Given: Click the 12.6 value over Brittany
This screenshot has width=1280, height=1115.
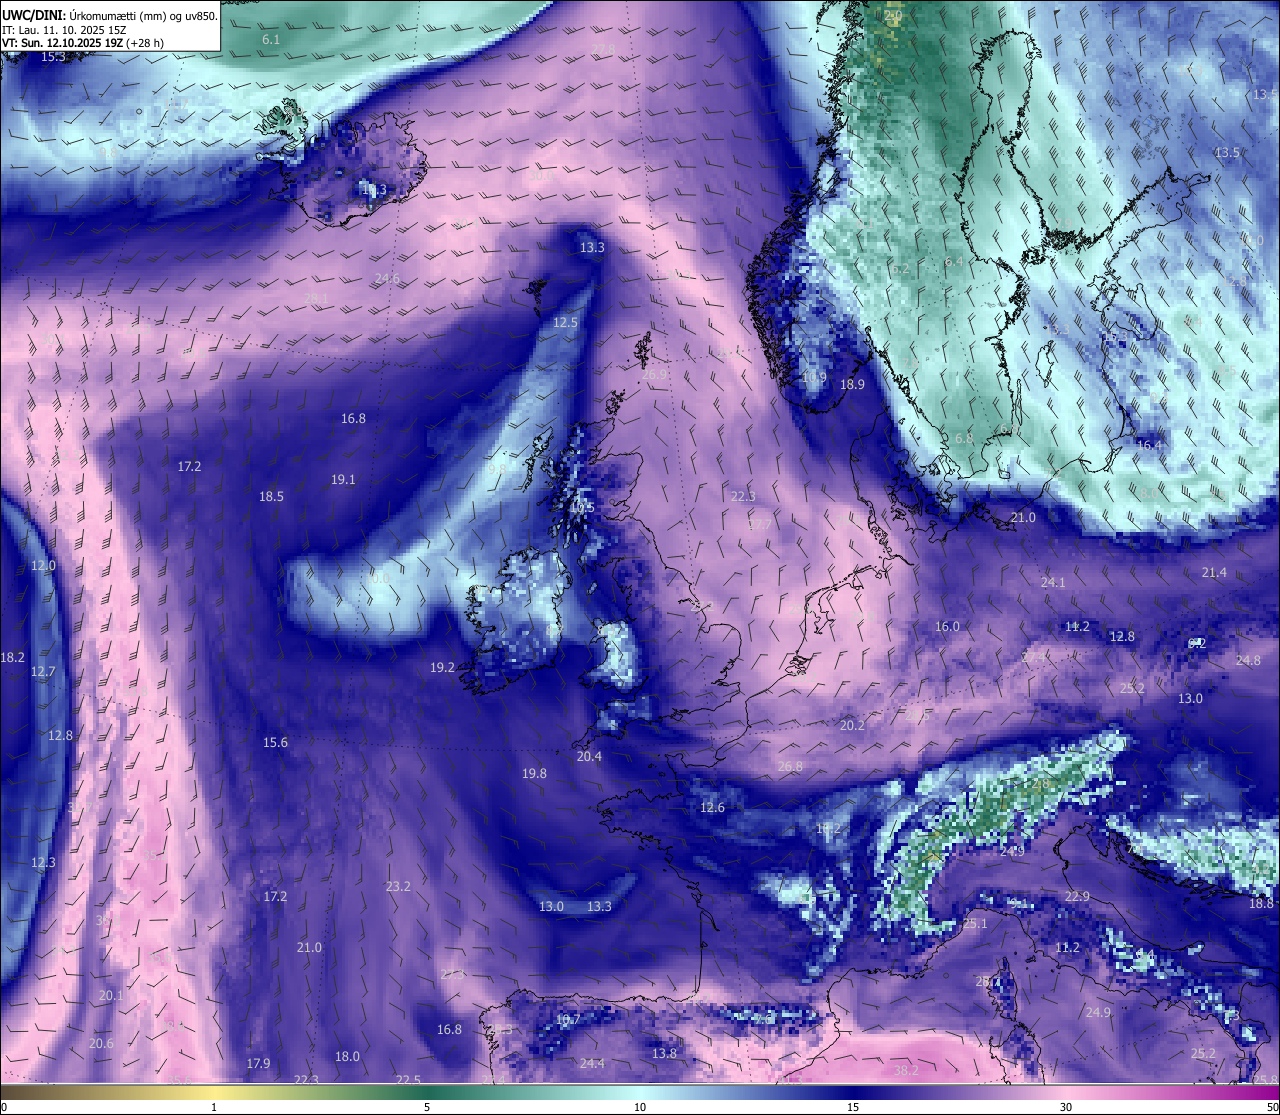Looking at the screenshot, I should tap(712, 807).
